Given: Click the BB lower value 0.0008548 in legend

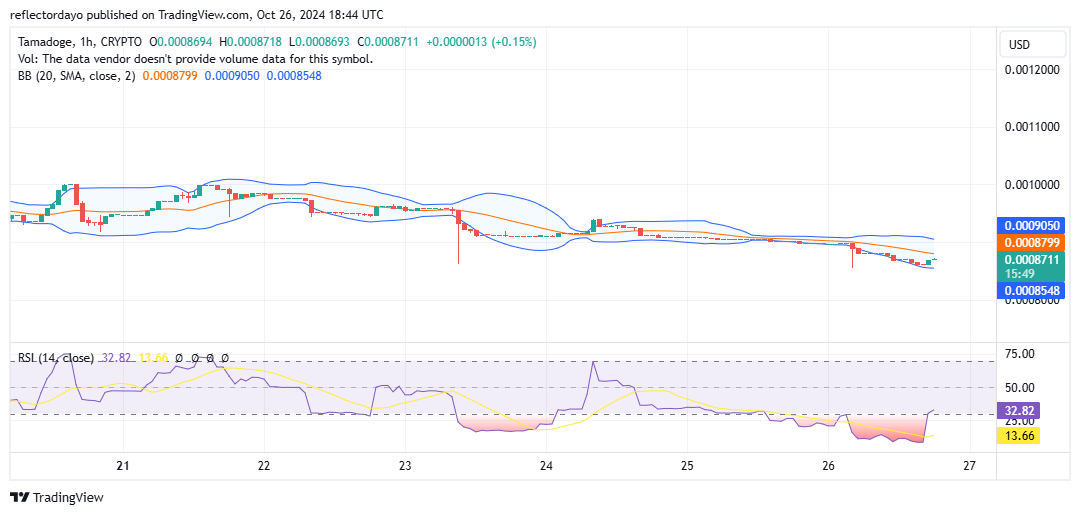Looking at the screenshot, I should (x=293, y=76).
